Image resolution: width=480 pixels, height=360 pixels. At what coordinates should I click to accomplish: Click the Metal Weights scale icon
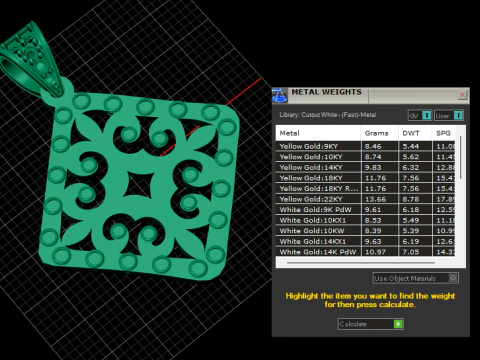click(x=279, y=95)
